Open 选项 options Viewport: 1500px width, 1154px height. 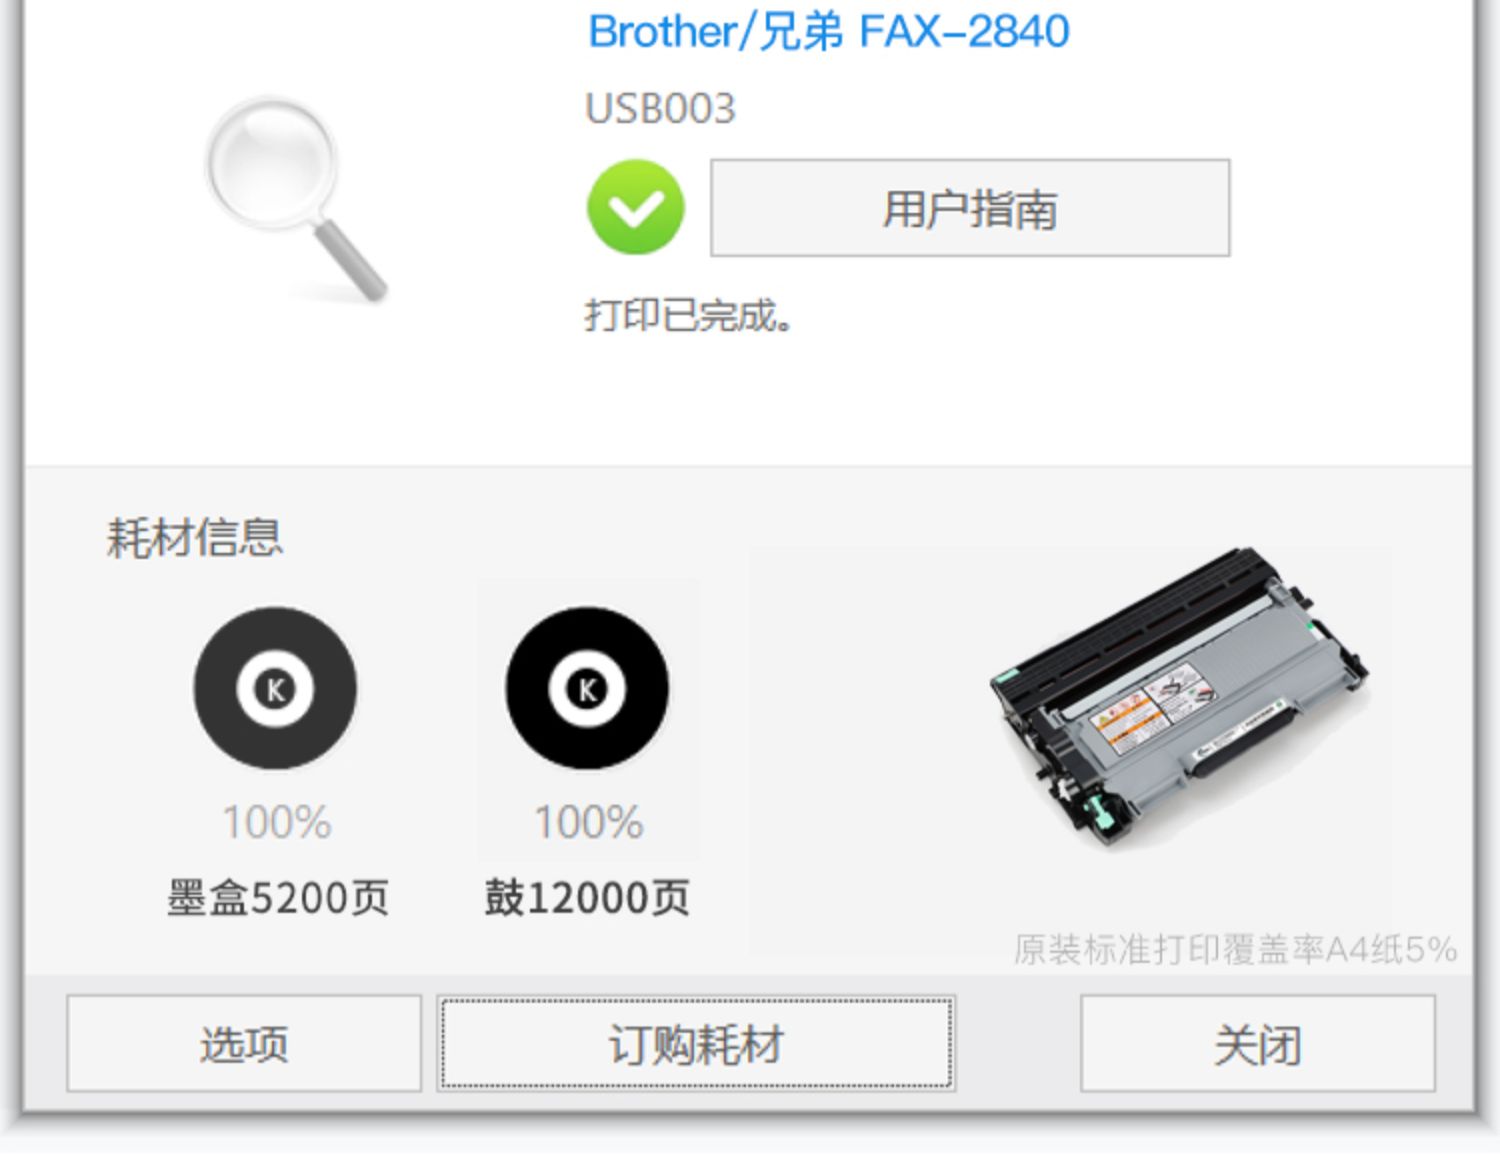(x=244, y=1043)
